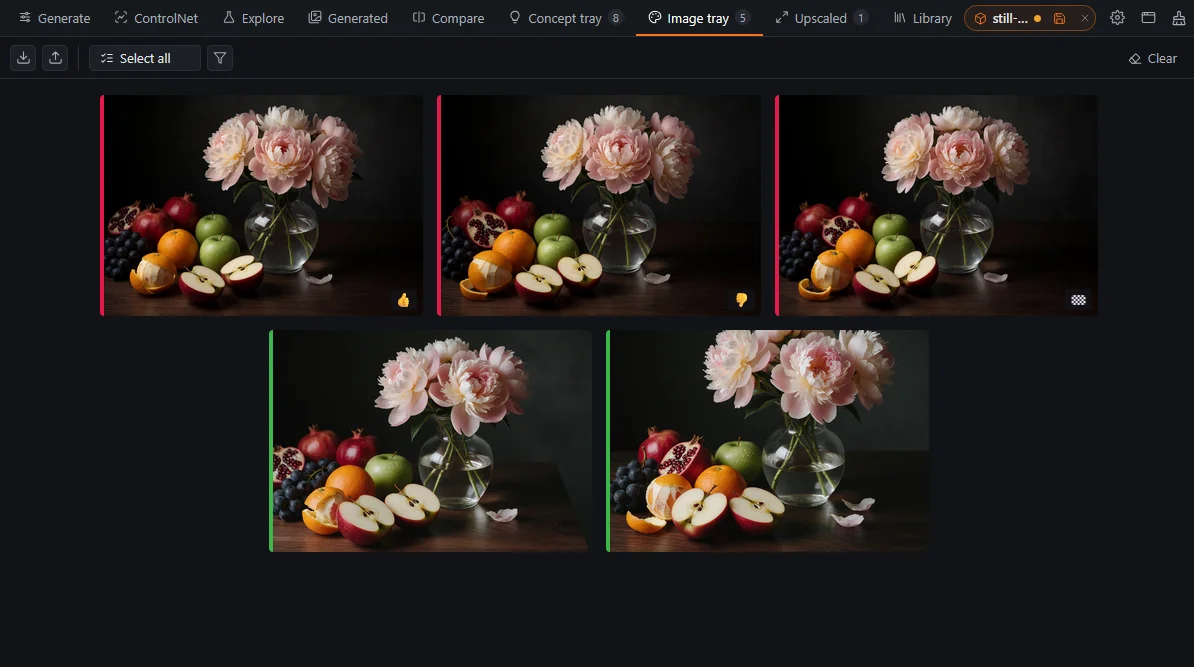Open settings gear icon
1194x667 pixels.
(x=1117, y=18)
